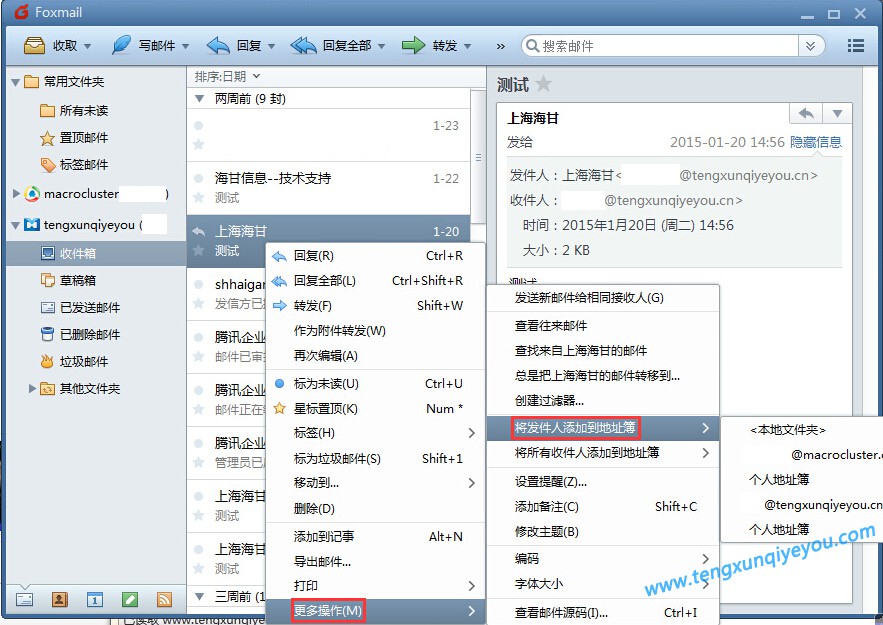The height and width of the screenshot is (625, 883).
Task: Choose 转发(F) in context menu
Action: [x=375, y=305]
